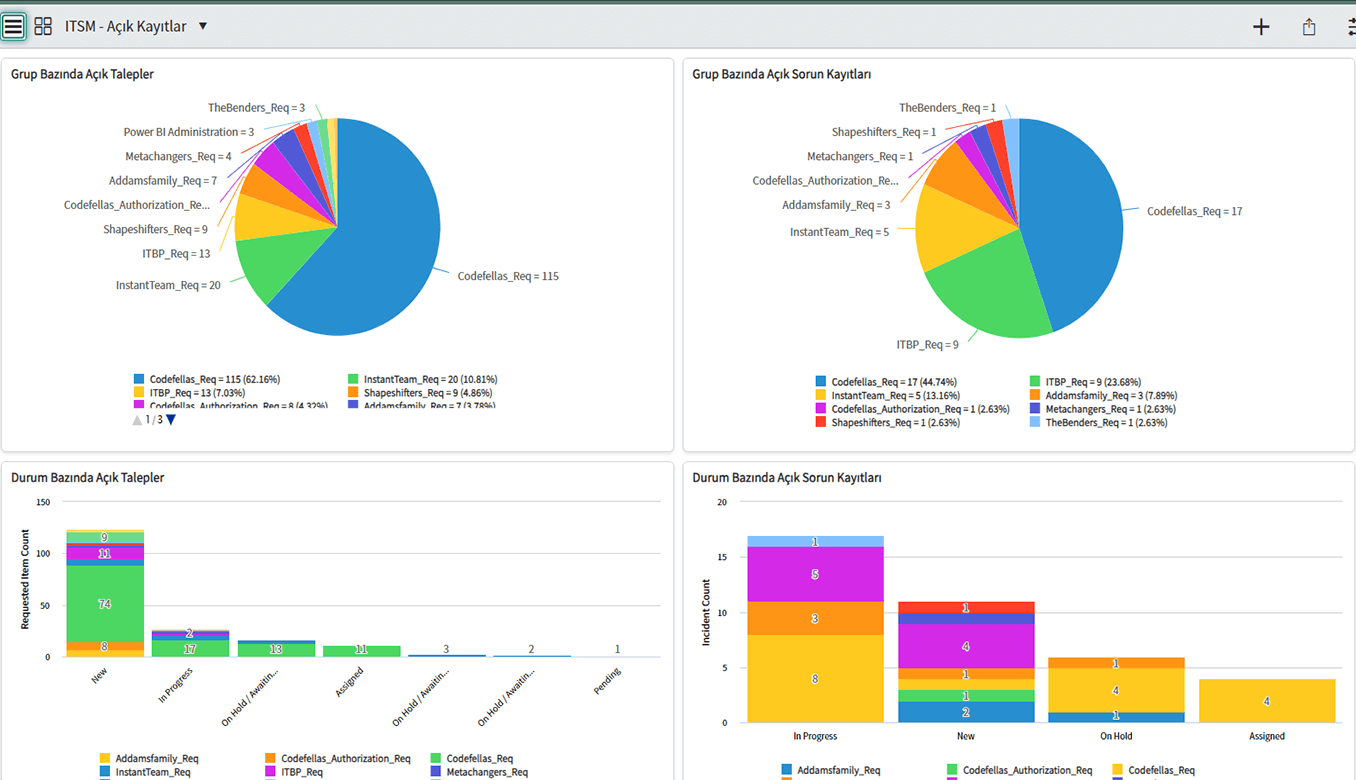Toggle Metachangers_Req = 1 (2.63%) legend swatch
Screen dimensions: 1356x780
pos(1035,409)
